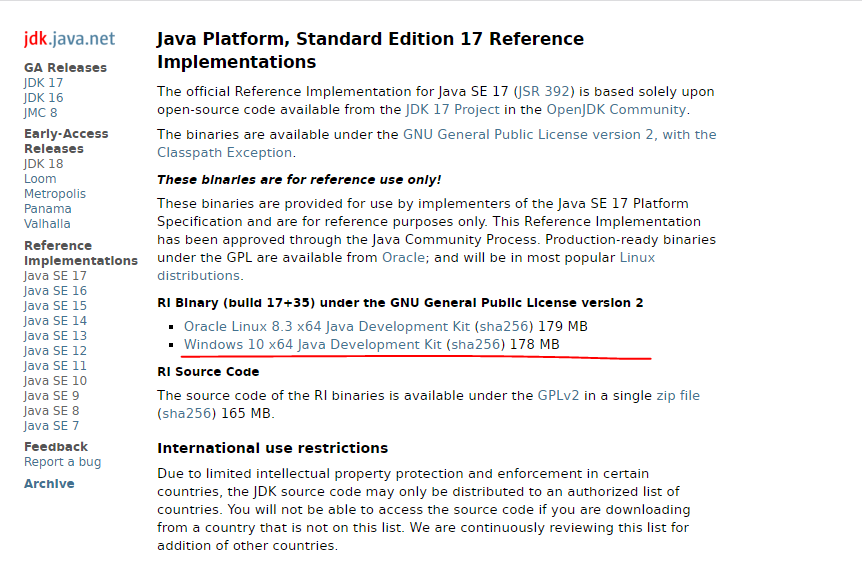Click the '179 MB' file size text
Screen dimensions: 862x584
(563, 327)
